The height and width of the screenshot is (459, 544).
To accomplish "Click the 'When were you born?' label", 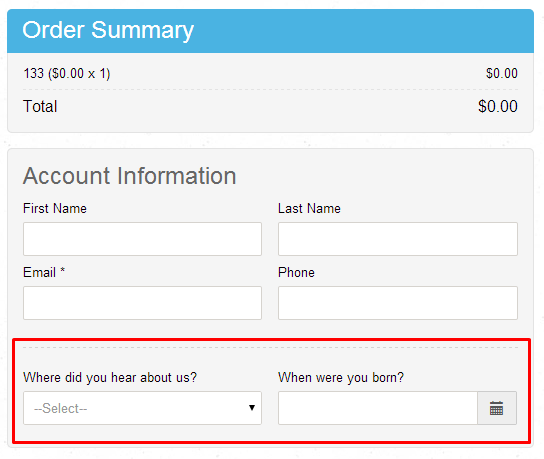I will point(341,377).
